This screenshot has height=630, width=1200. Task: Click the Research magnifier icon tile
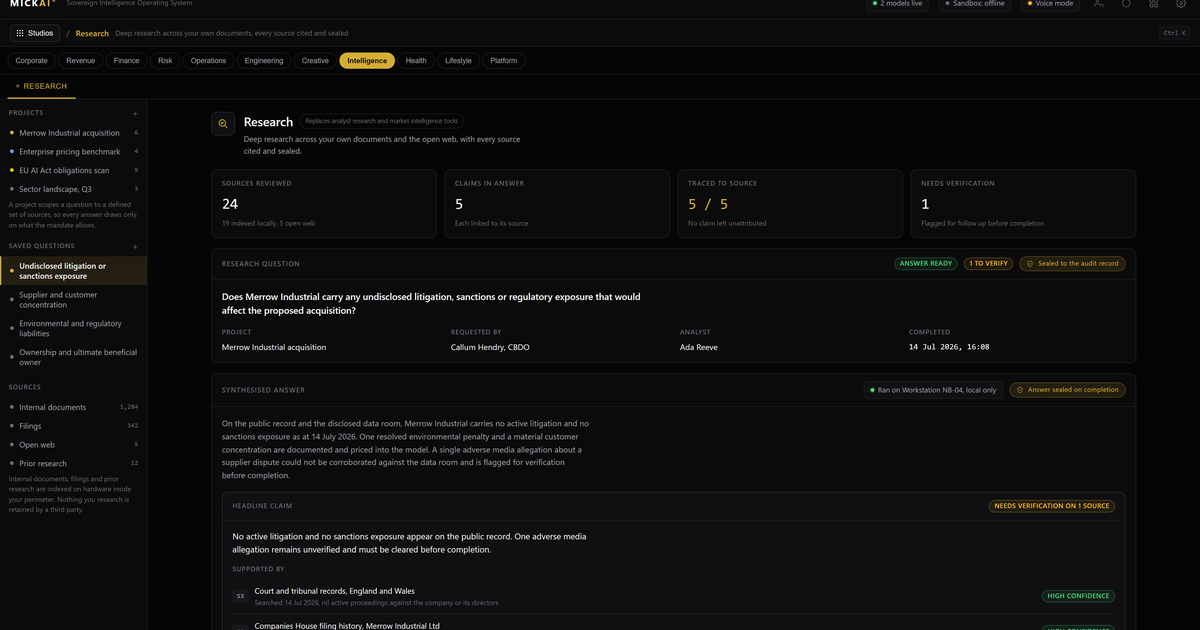click(223, 124)
